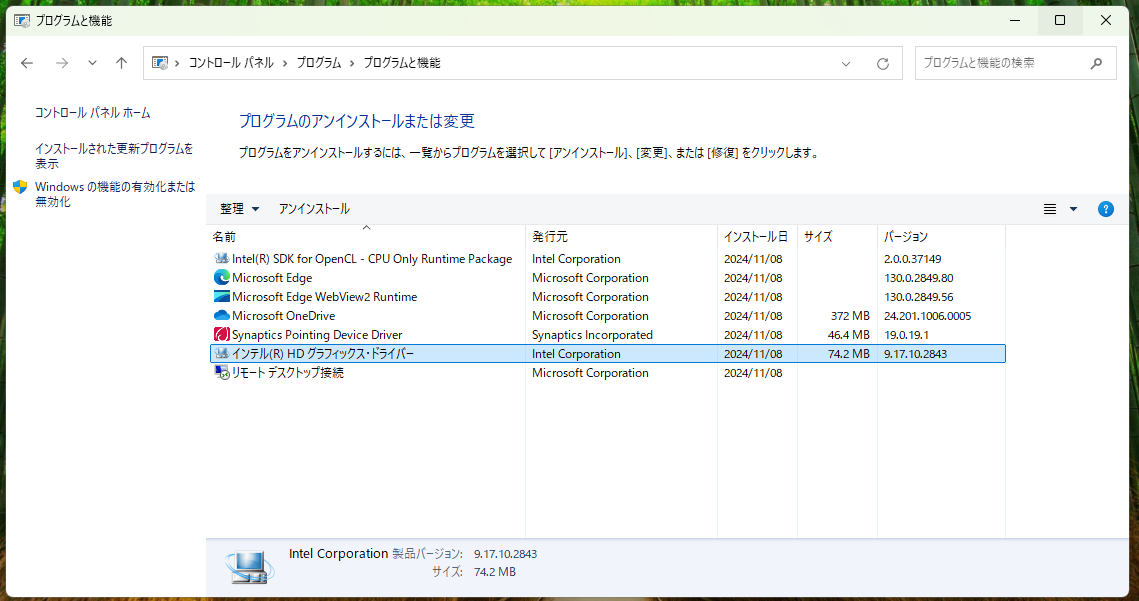1139x601 pixels.
Task: Open the address bar history dropdown
Action: (x=846, y=64)
